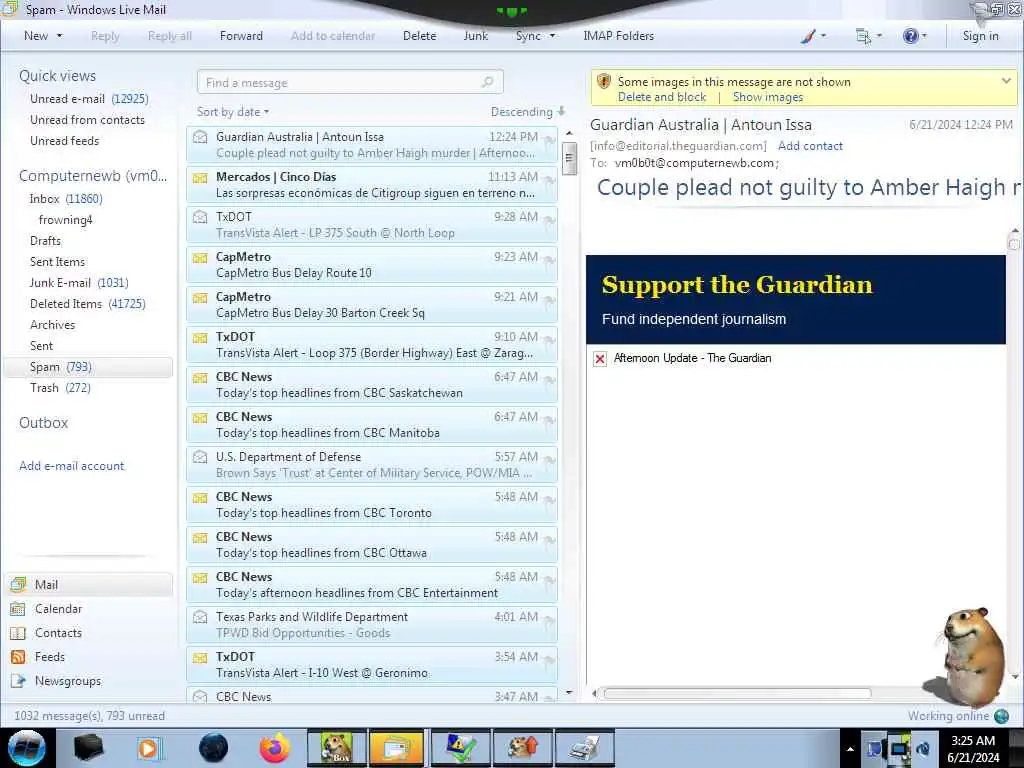Flag the CBC Toronto headlines message
Viewport: 1024px width, 768px height.
click(x=549, y=500)
